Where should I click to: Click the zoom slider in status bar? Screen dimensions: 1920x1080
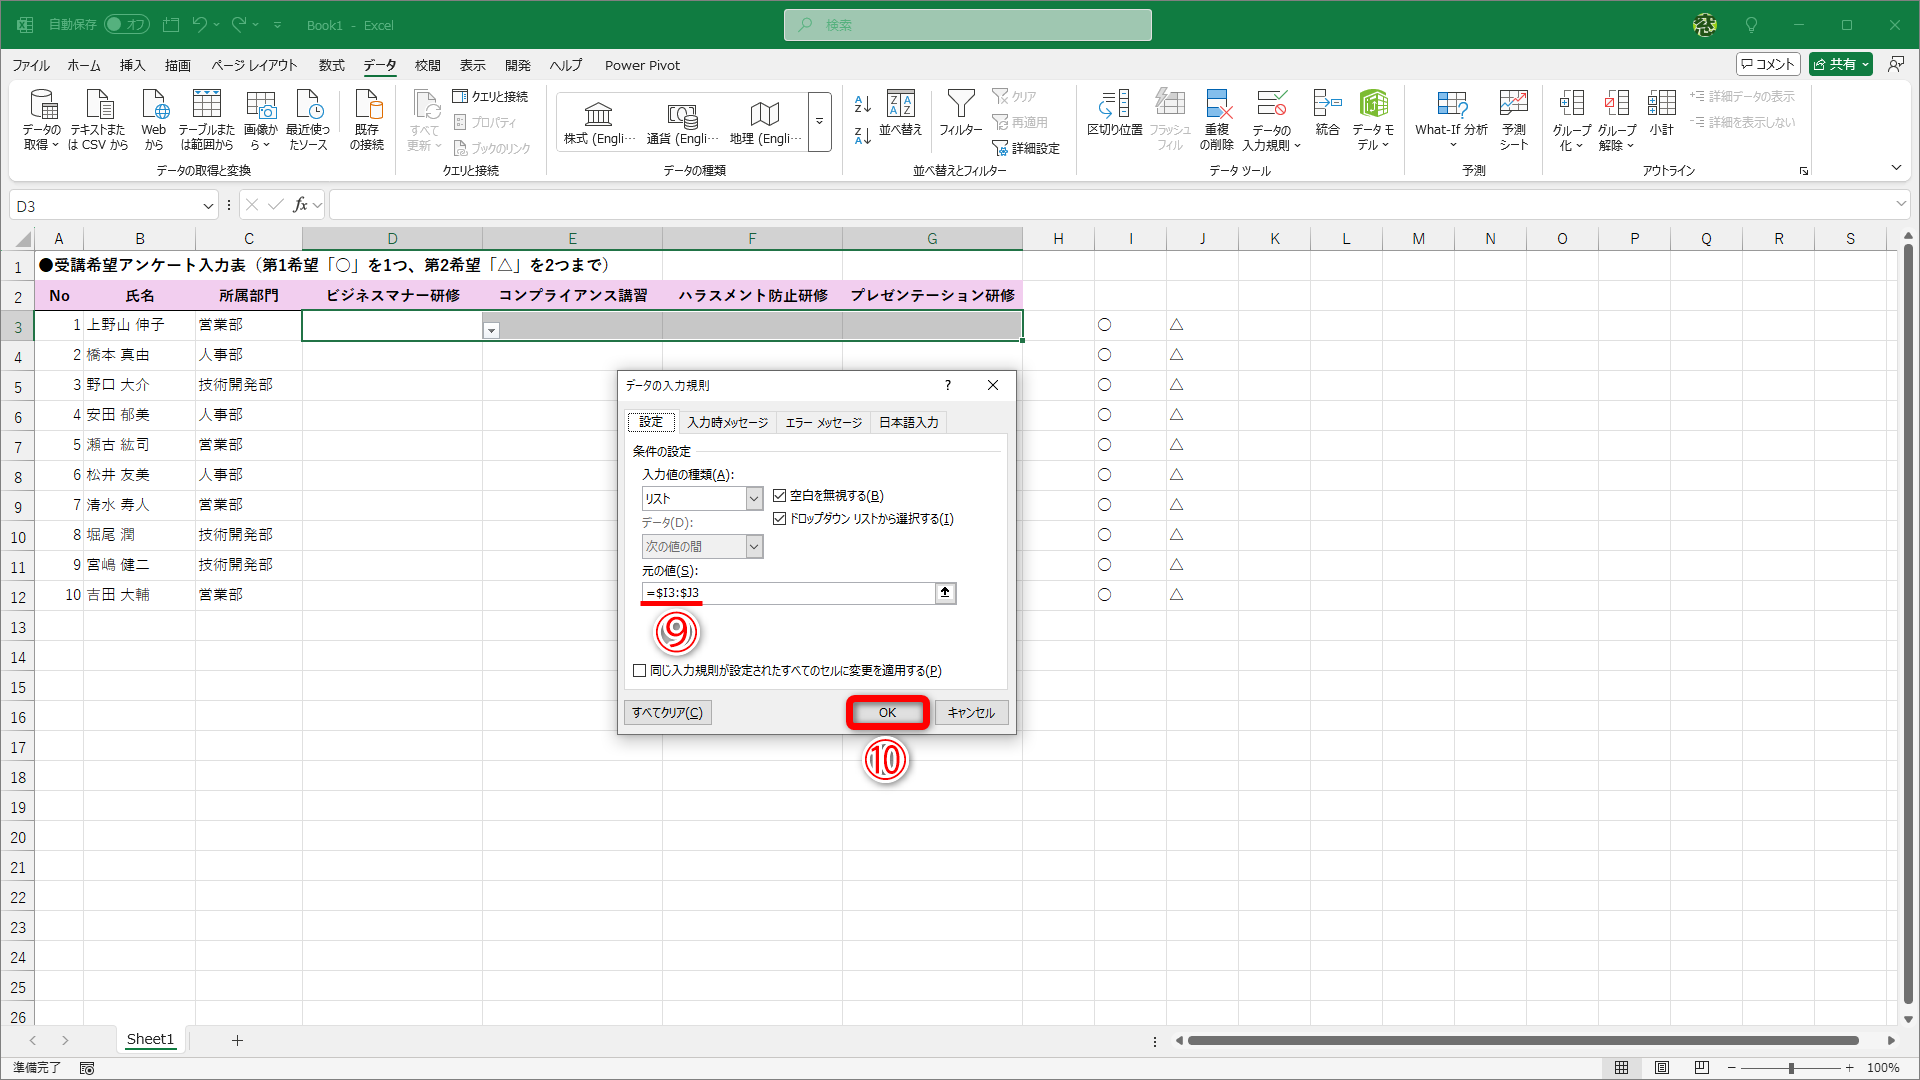click(x=1790, y=1068)
